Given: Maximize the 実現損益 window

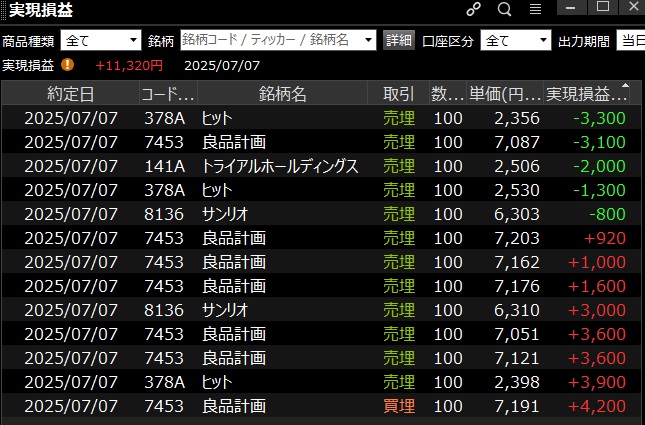Looking at the screenshot, I should coord(603,7).
